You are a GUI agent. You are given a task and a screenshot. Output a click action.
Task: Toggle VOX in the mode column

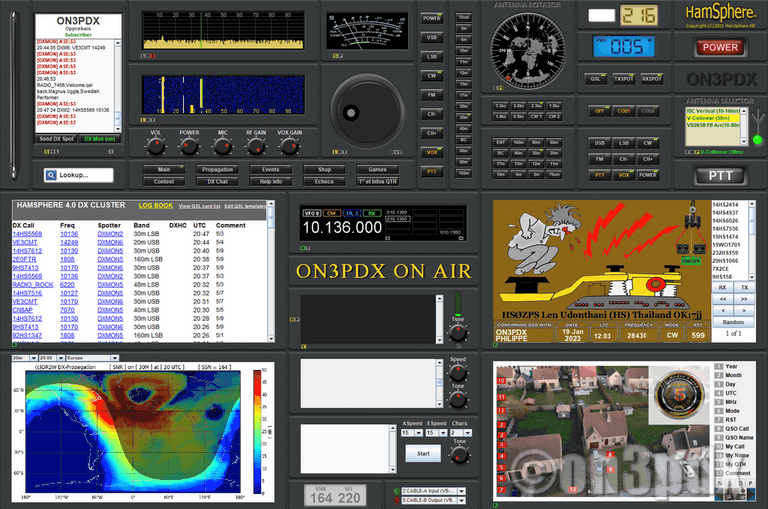[x=432, y=152]
